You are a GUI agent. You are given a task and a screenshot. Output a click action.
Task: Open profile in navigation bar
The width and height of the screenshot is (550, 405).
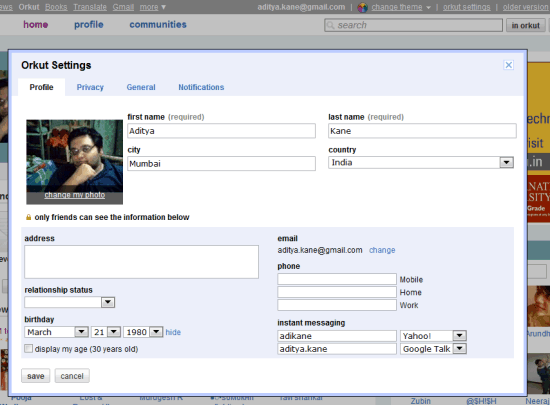(x=89, y=25)
